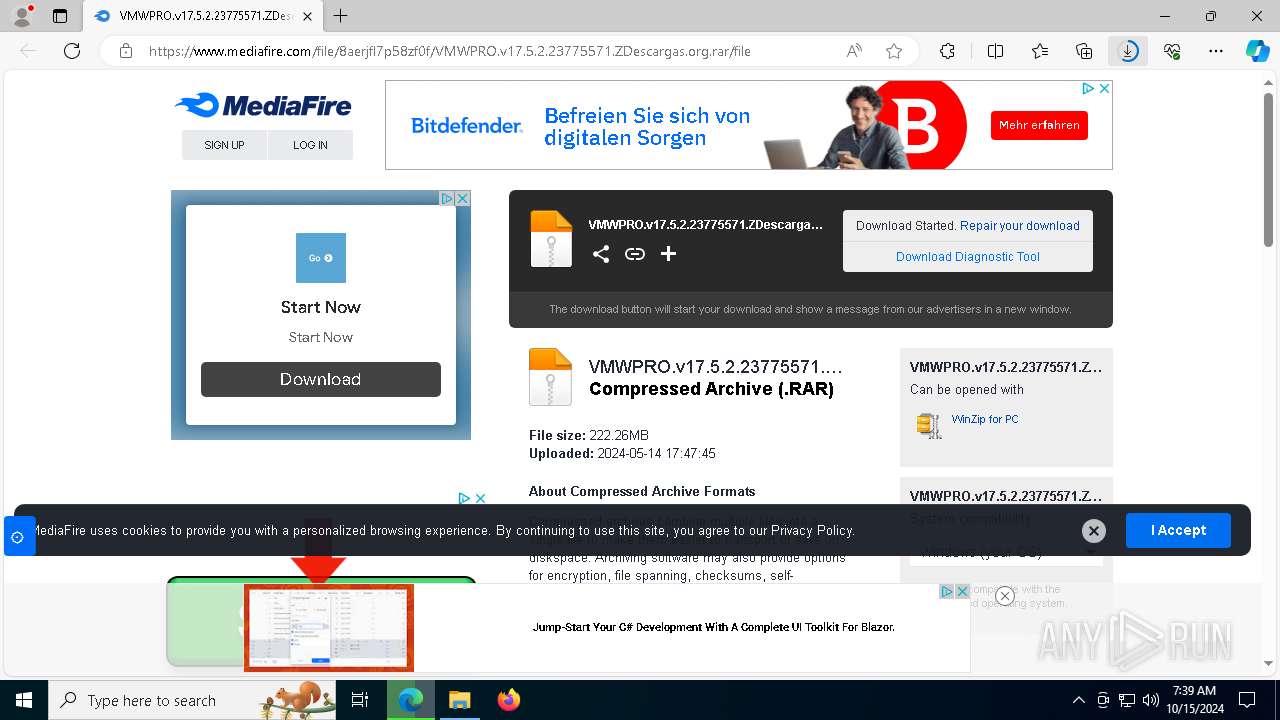Toggle the split screen view
Screen dimensions: 1280x720
click(995, 51)
